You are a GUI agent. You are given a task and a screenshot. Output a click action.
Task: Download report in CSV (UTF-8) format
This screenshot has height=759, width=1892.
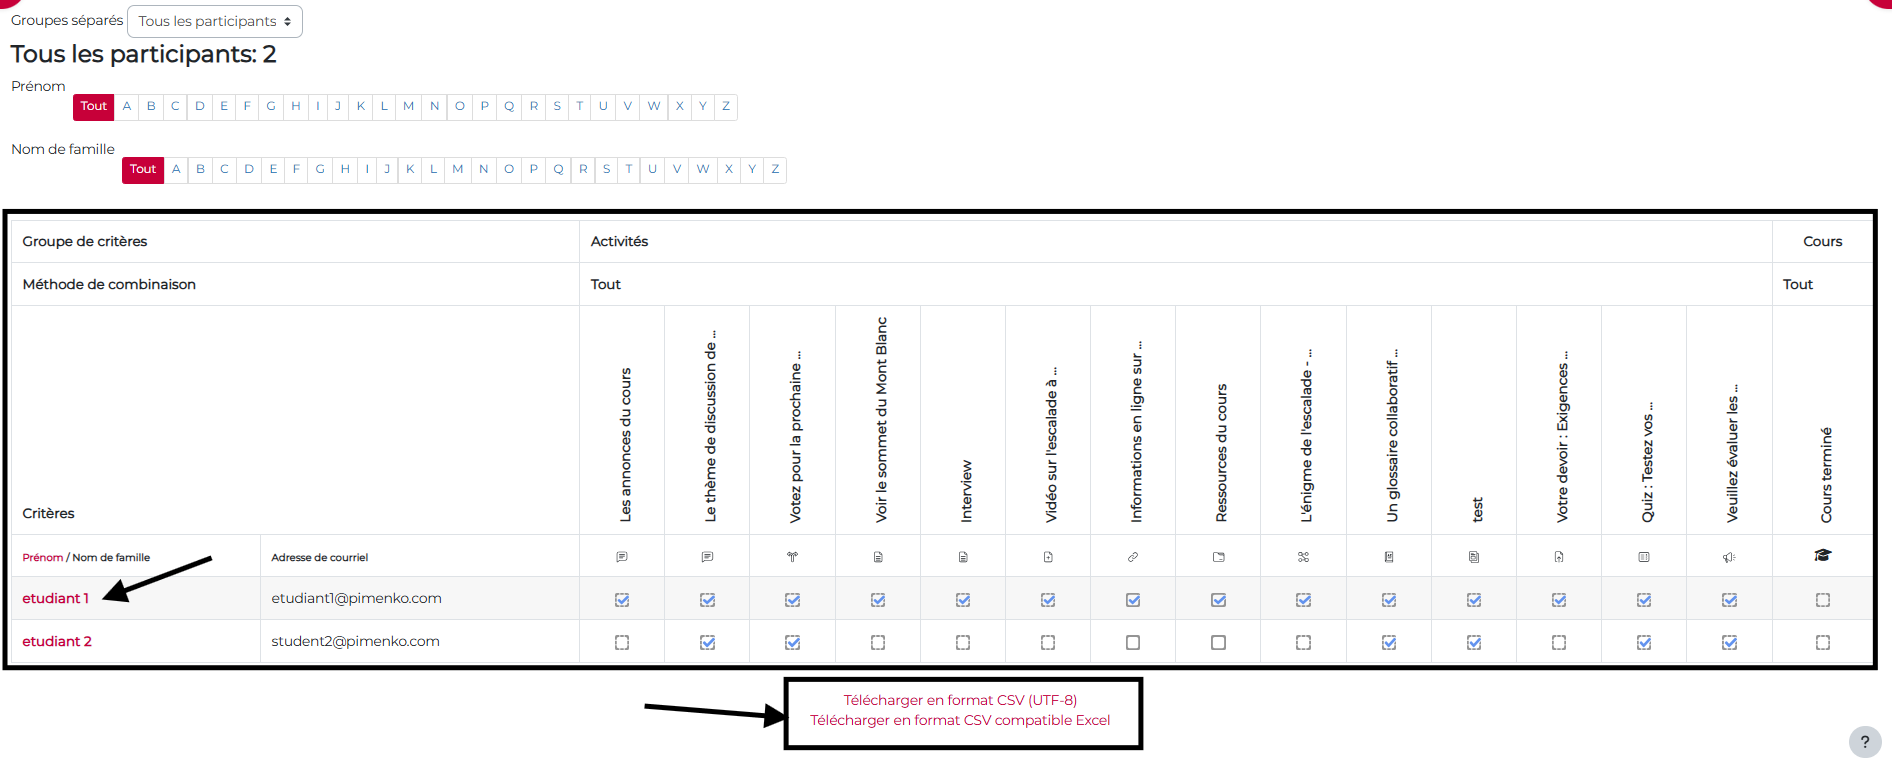tap(960, 700)
